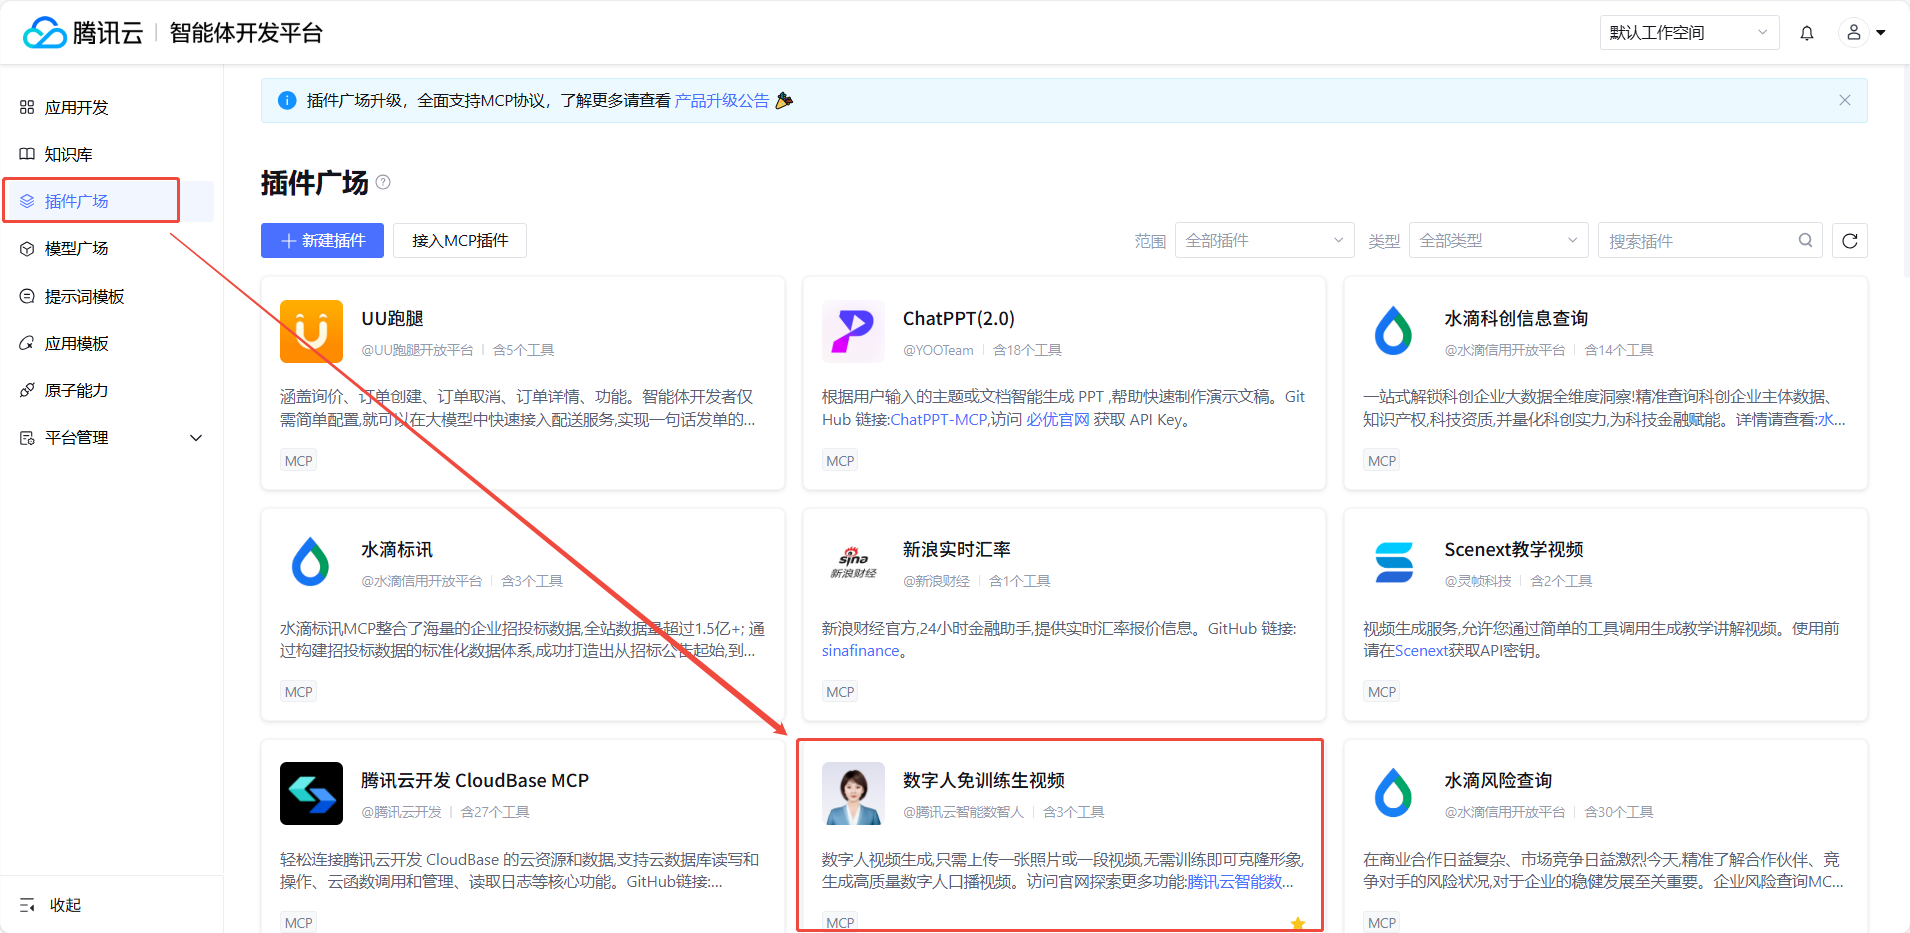Open the 腾讯云智能数... link in 数字人 card
The width and height of the screenshot is (1910, 933).
1240,882
